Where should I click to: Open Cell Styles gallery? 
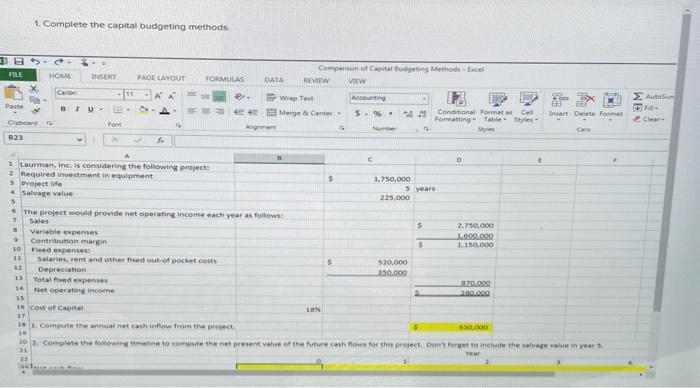click(x=527, y=107)
